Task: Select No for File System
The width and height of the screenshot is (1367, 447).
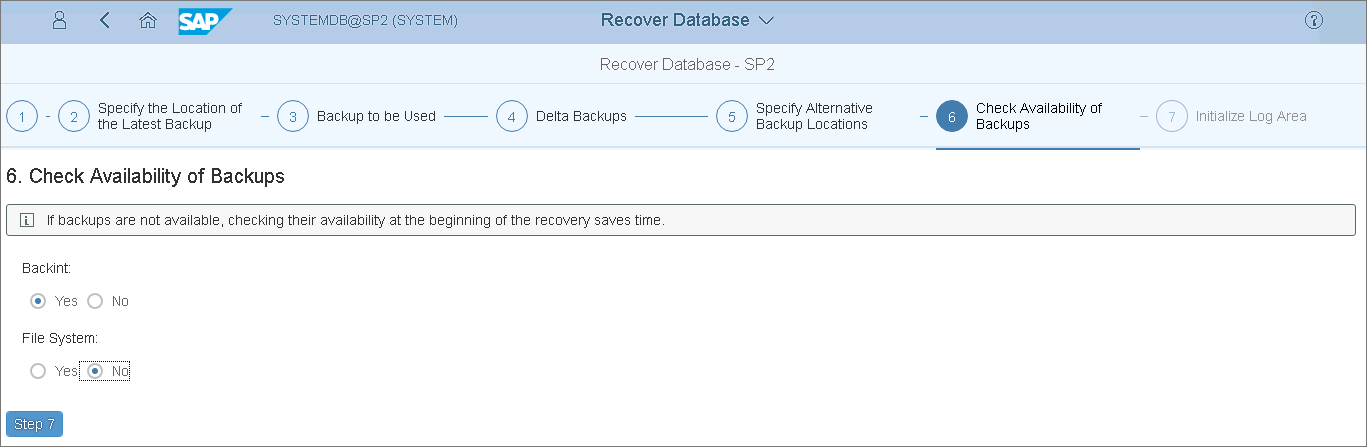Action: (x=96, y=371)
